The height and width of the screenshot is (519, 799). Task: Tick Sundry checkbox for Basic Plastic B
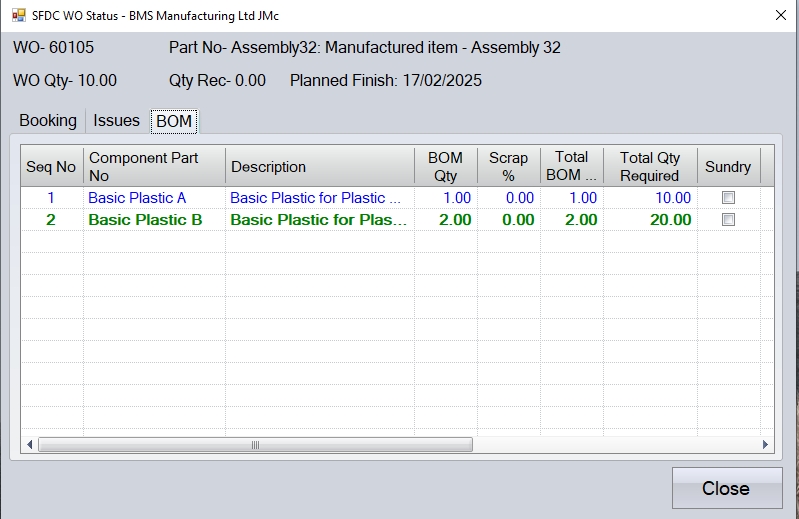(728, 220)
